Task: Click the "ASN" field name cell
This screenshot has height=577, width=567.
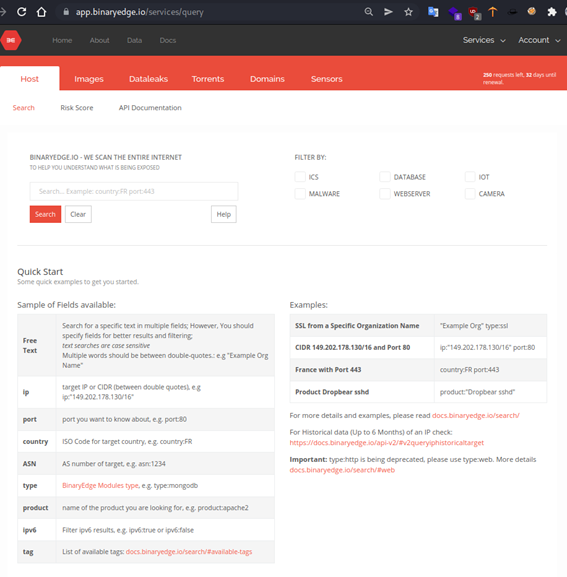Action: (37, 464)
